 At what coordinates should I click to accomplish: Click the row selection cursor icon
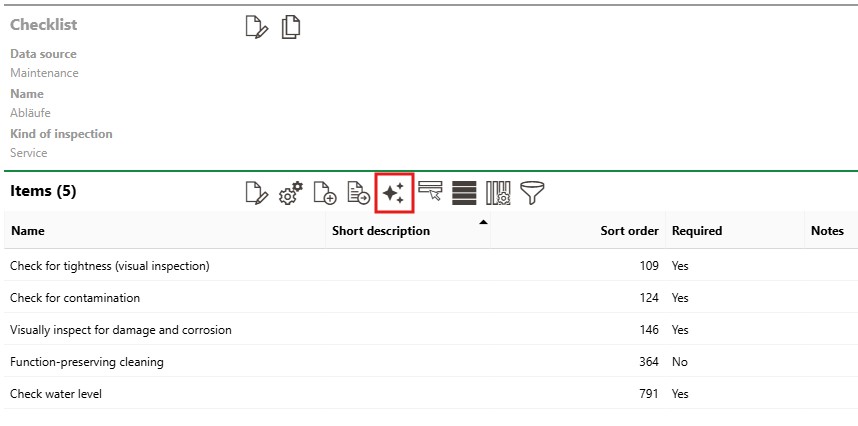click(430, 192)
